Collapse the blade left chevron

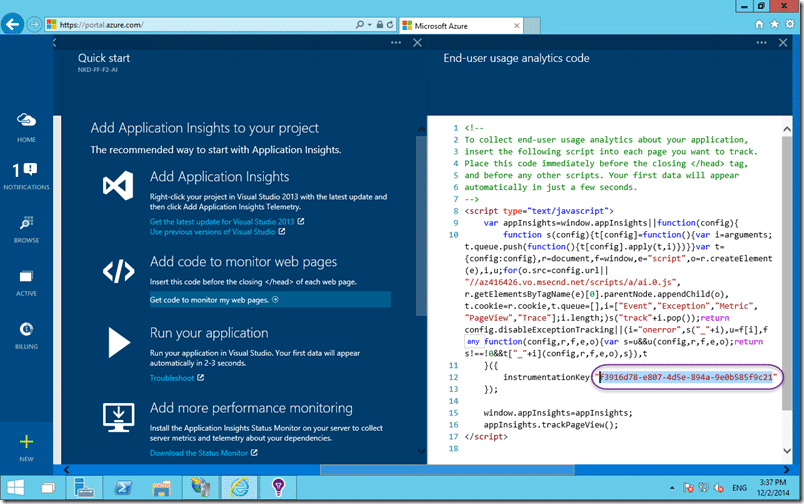(x=55, y=43)
